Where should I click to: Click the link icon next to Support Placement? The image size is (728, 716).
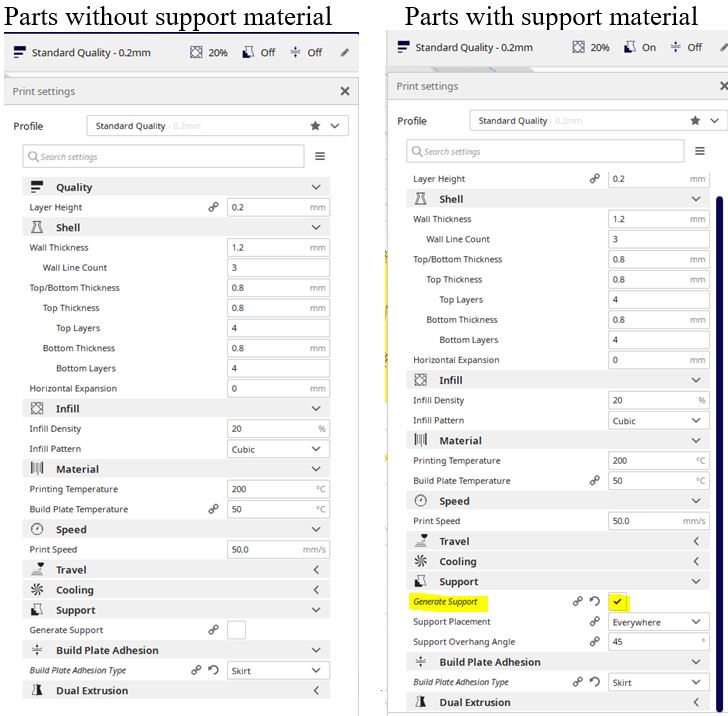[x=595, y=621]
